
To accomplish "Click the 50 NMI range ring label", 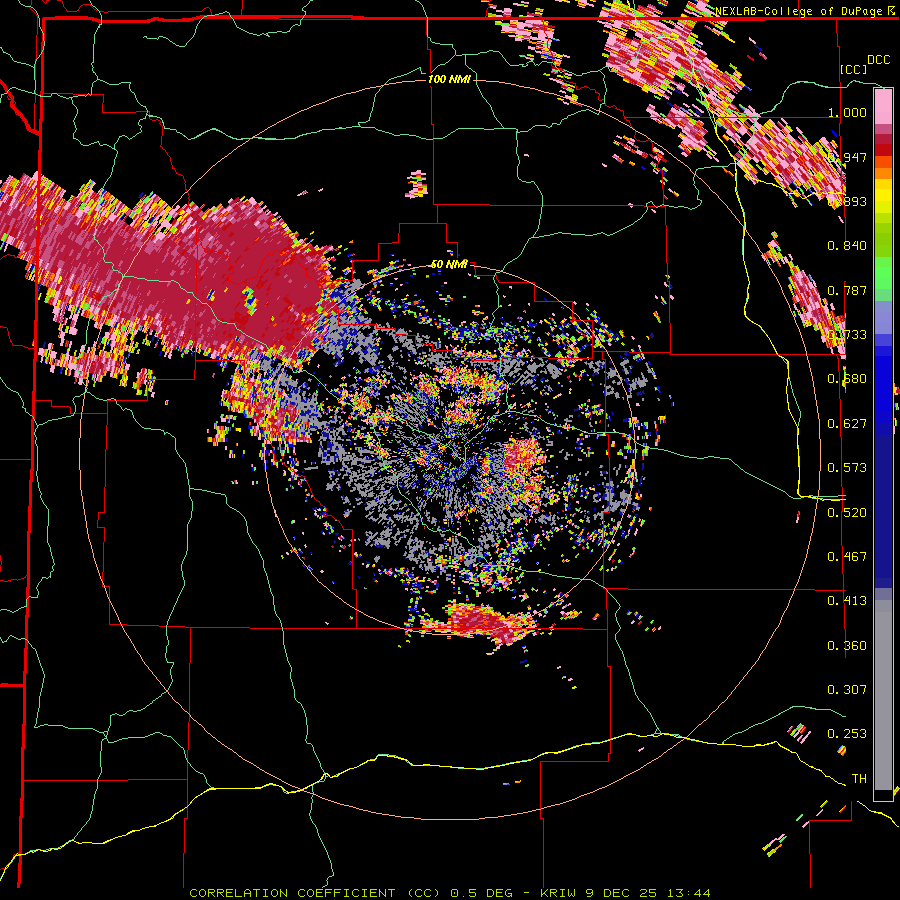I will 449,265.
